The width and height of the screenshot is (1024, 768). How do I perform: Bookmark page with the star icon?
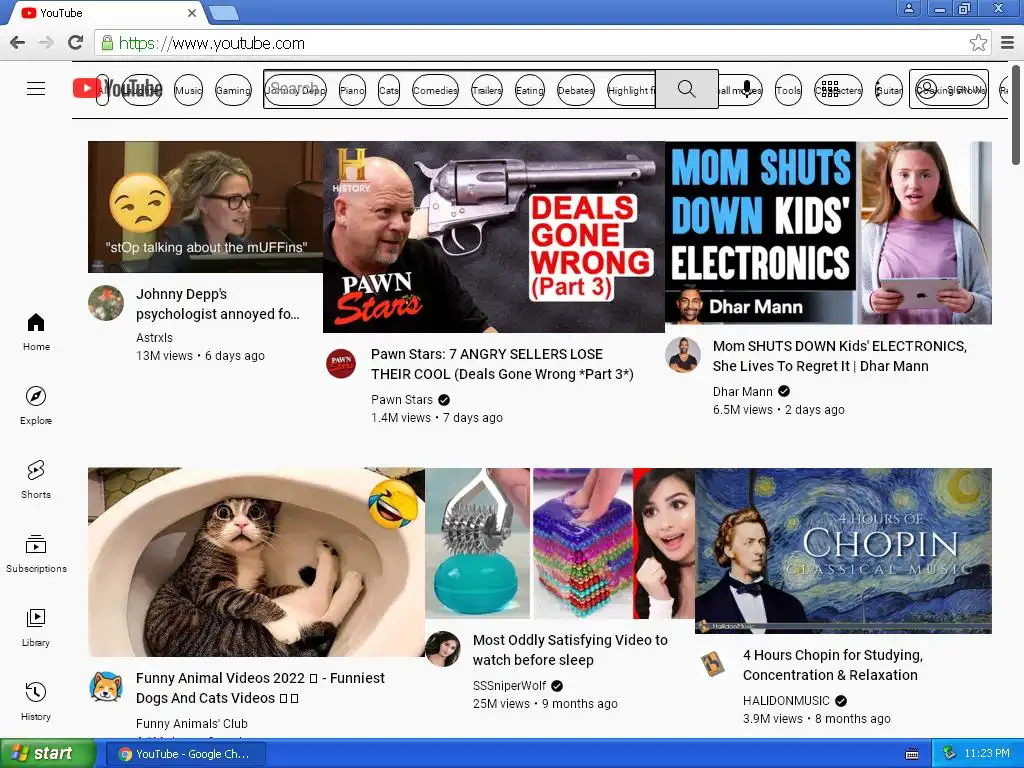[978, 43]
